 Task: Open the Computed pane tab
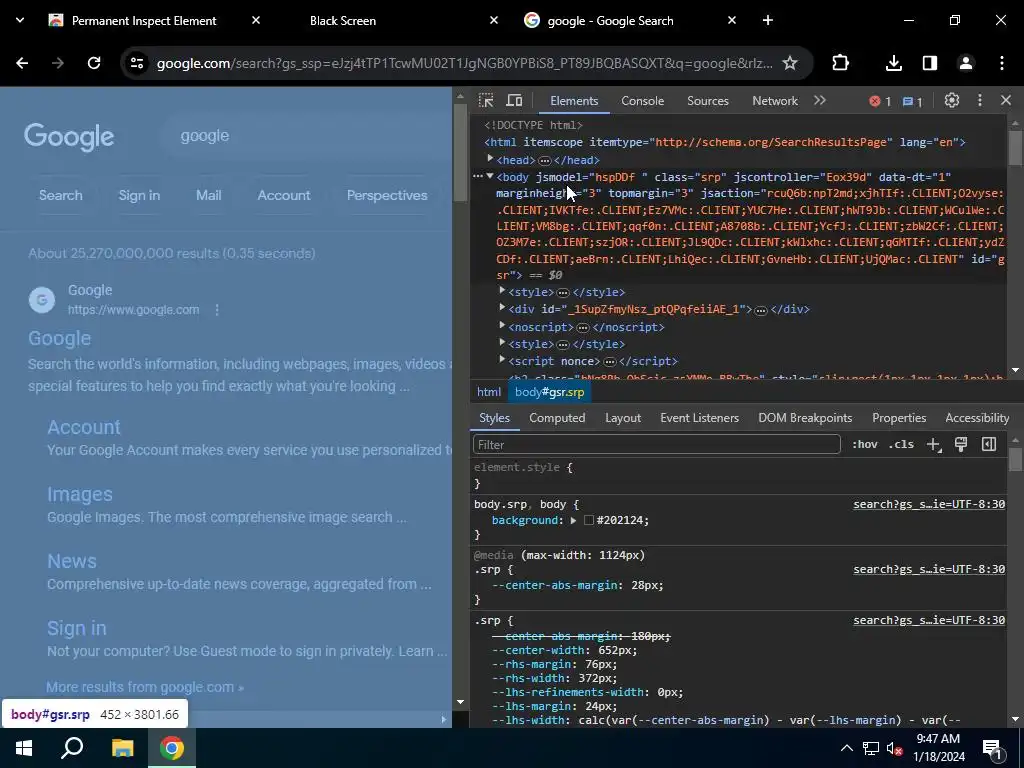557,418
